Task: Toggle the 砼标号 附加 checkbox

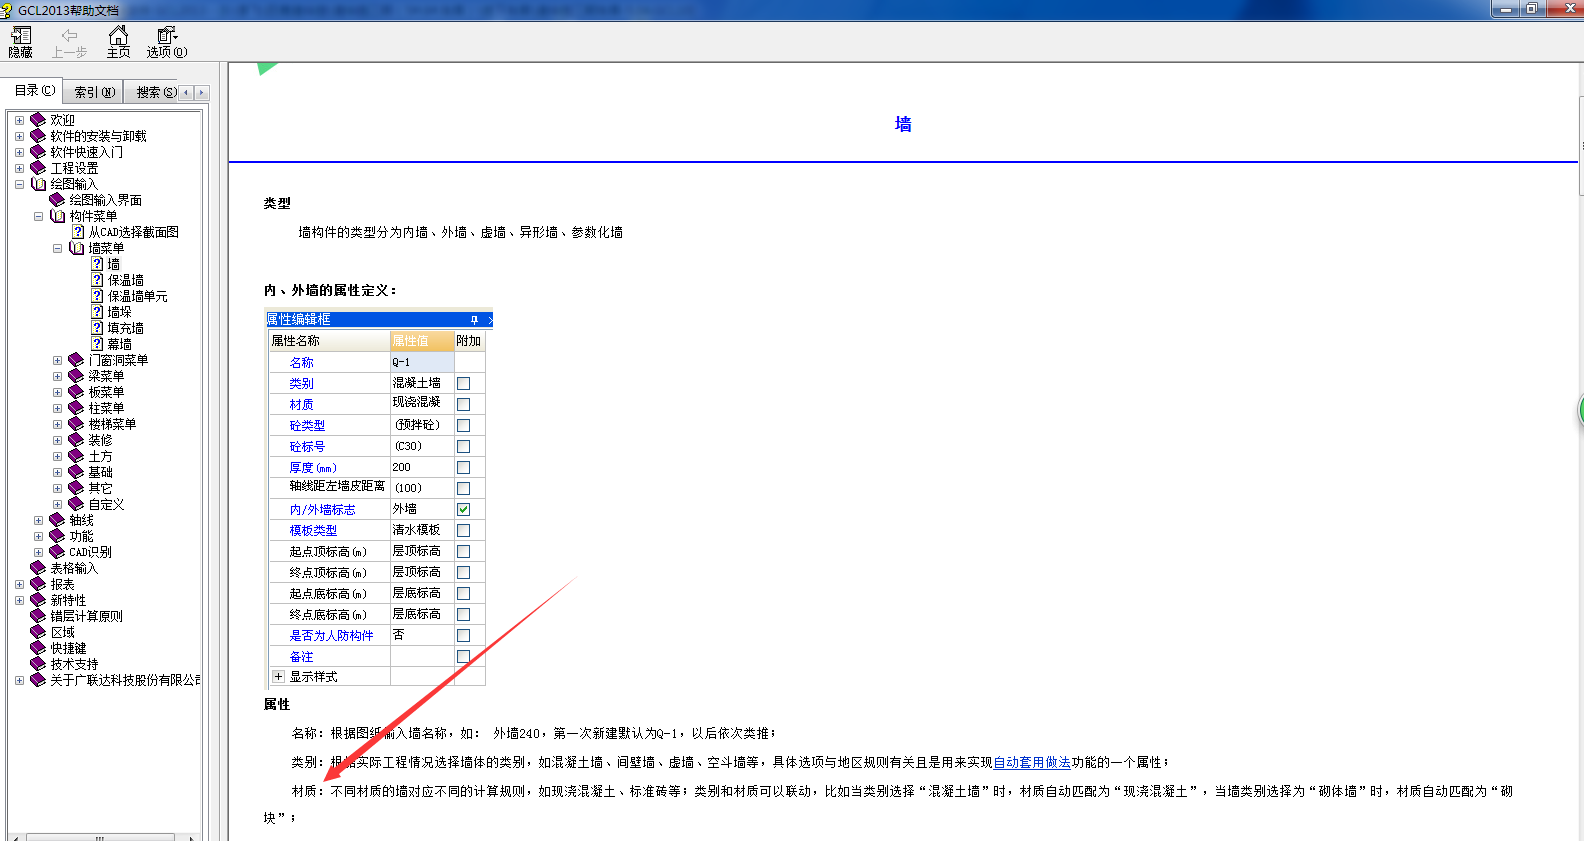Action: click(463, 446)
